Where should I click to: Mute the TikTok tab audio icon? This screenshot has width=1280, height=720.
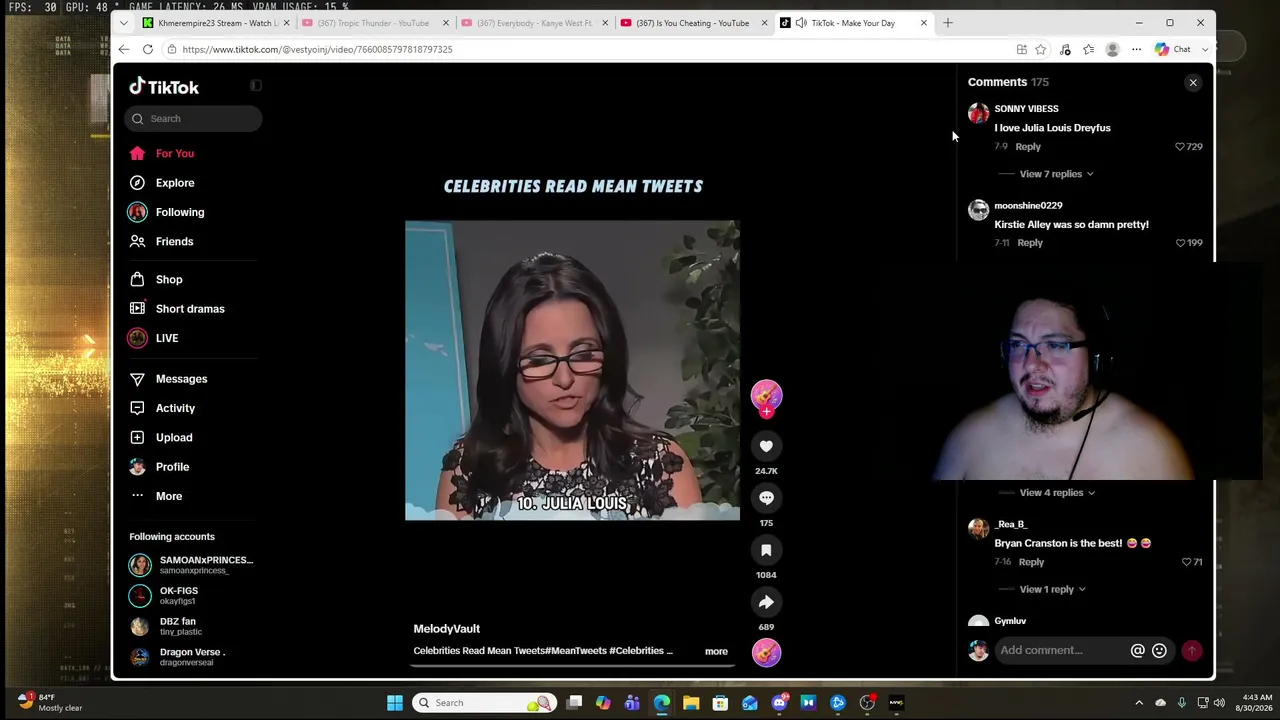(801, 23)
